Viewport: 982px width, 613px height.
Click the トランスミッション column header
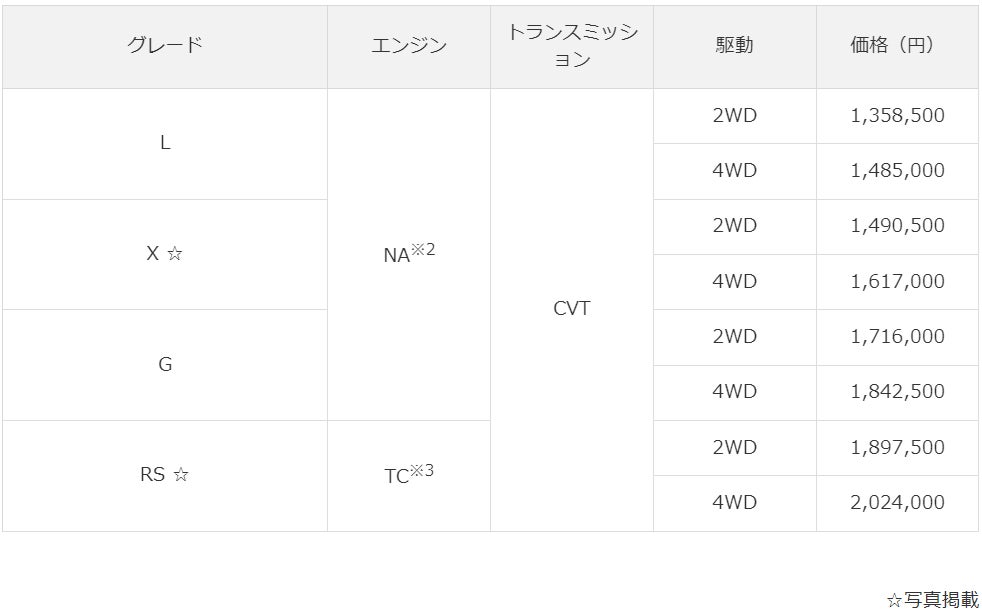[572, 45]
